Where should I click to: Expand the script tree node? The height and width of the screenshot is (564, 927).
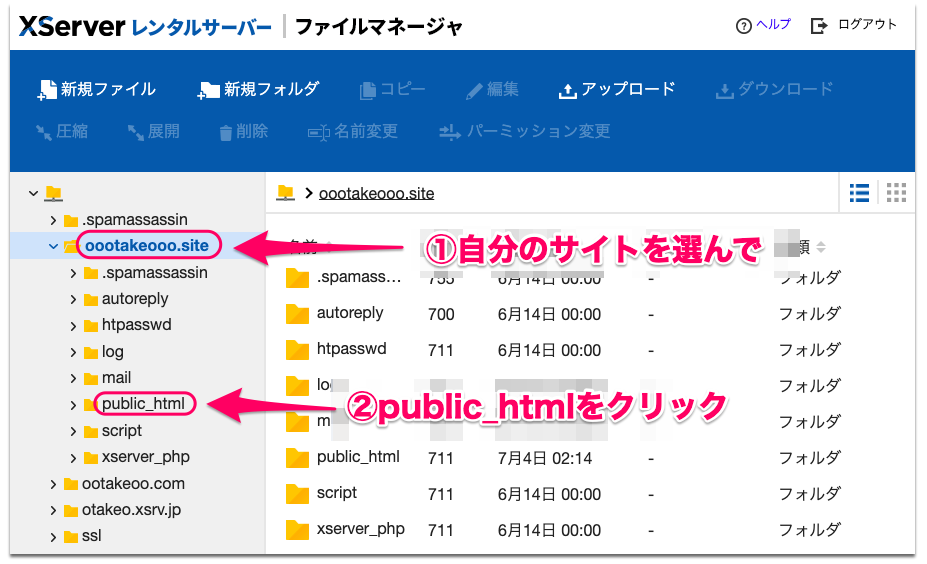(73, 432)
